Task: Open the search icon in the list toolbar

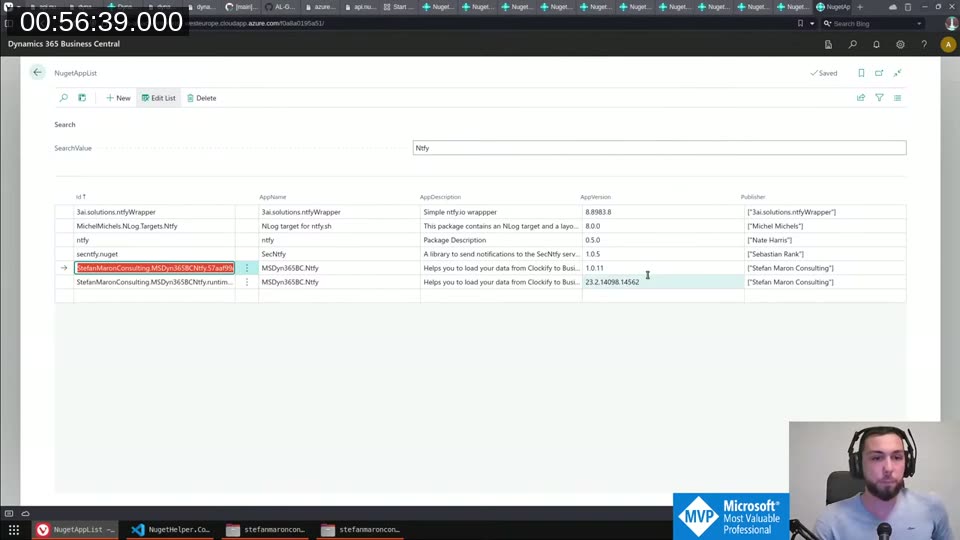Action: 64,98
